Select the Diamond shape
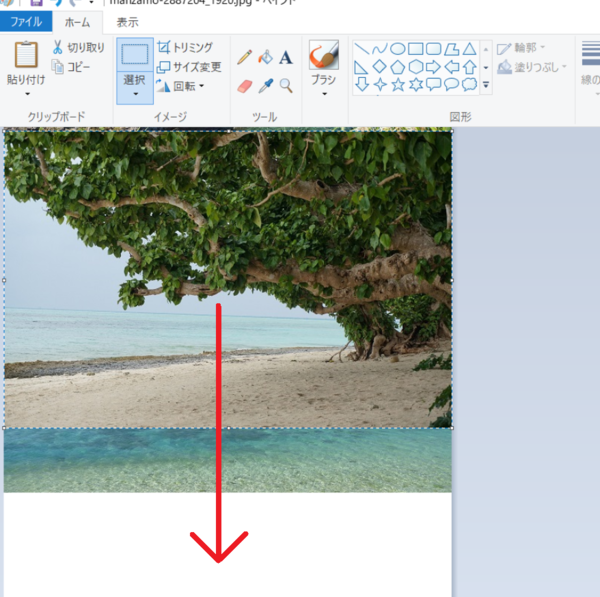Image resolution: width=600 pixels, height=597 pixels. click(x=380, y=67)
